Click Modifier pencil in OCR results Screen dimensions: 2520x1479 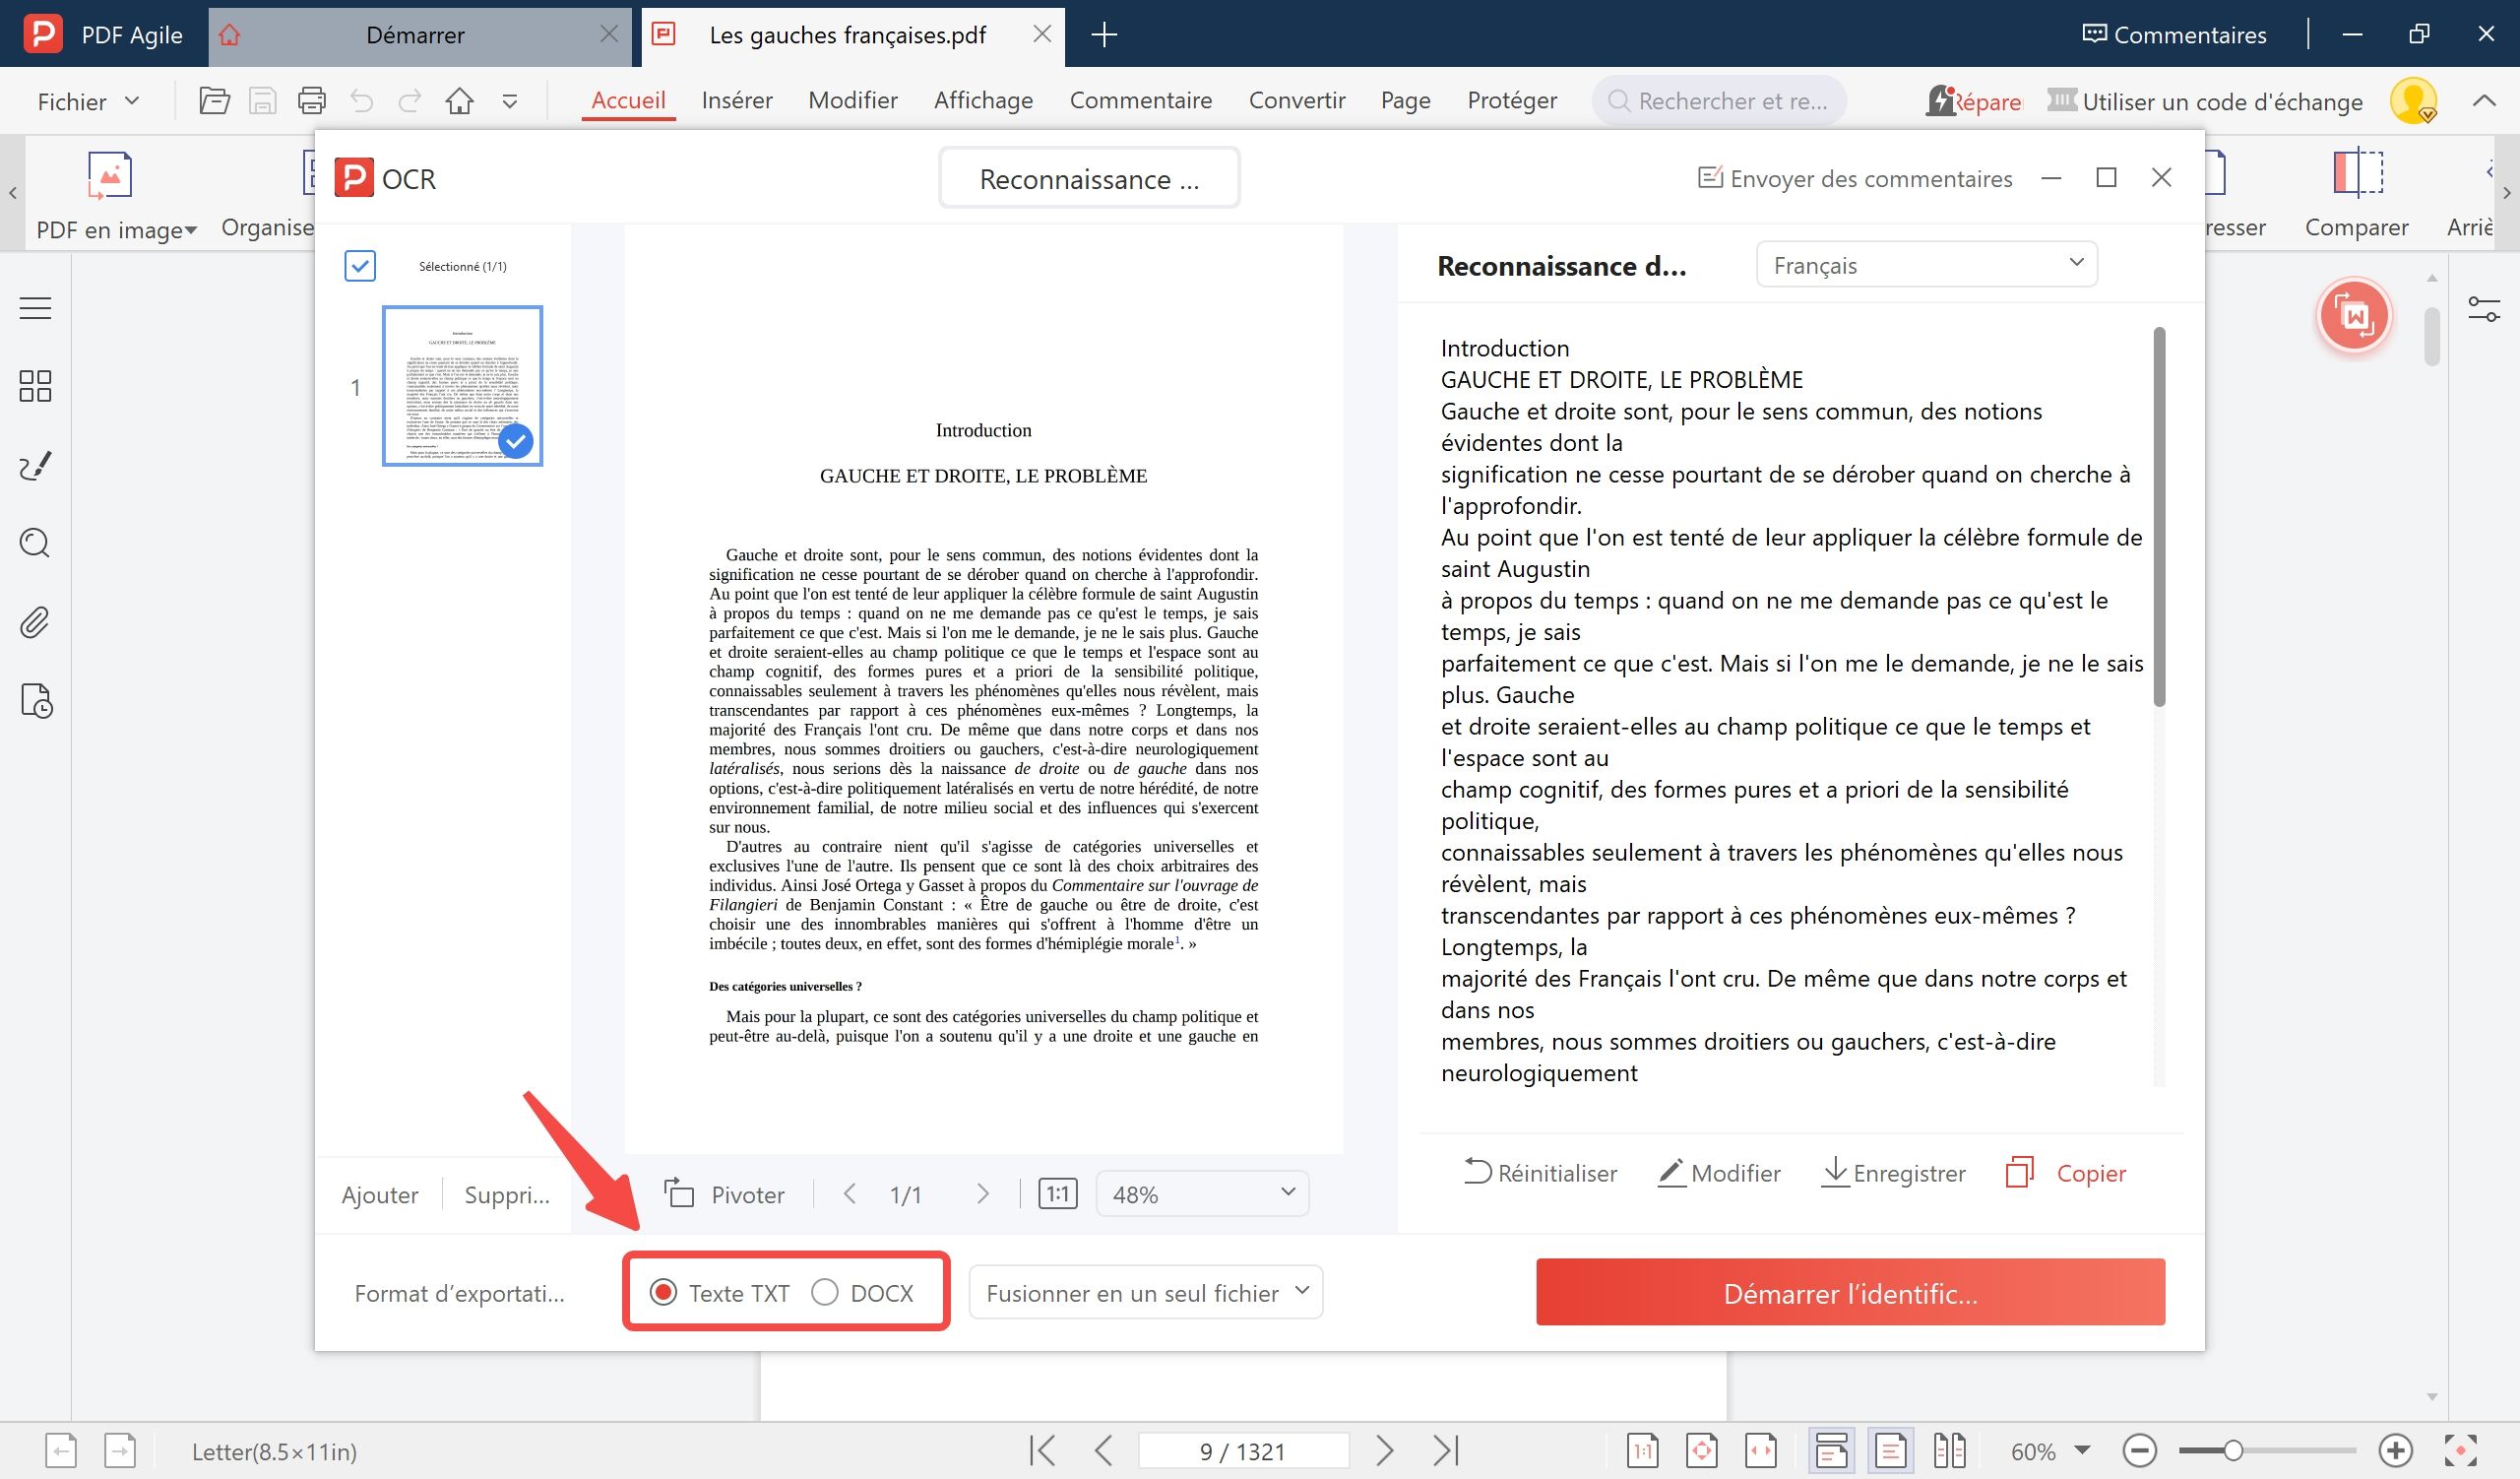click(1719, 1173)
